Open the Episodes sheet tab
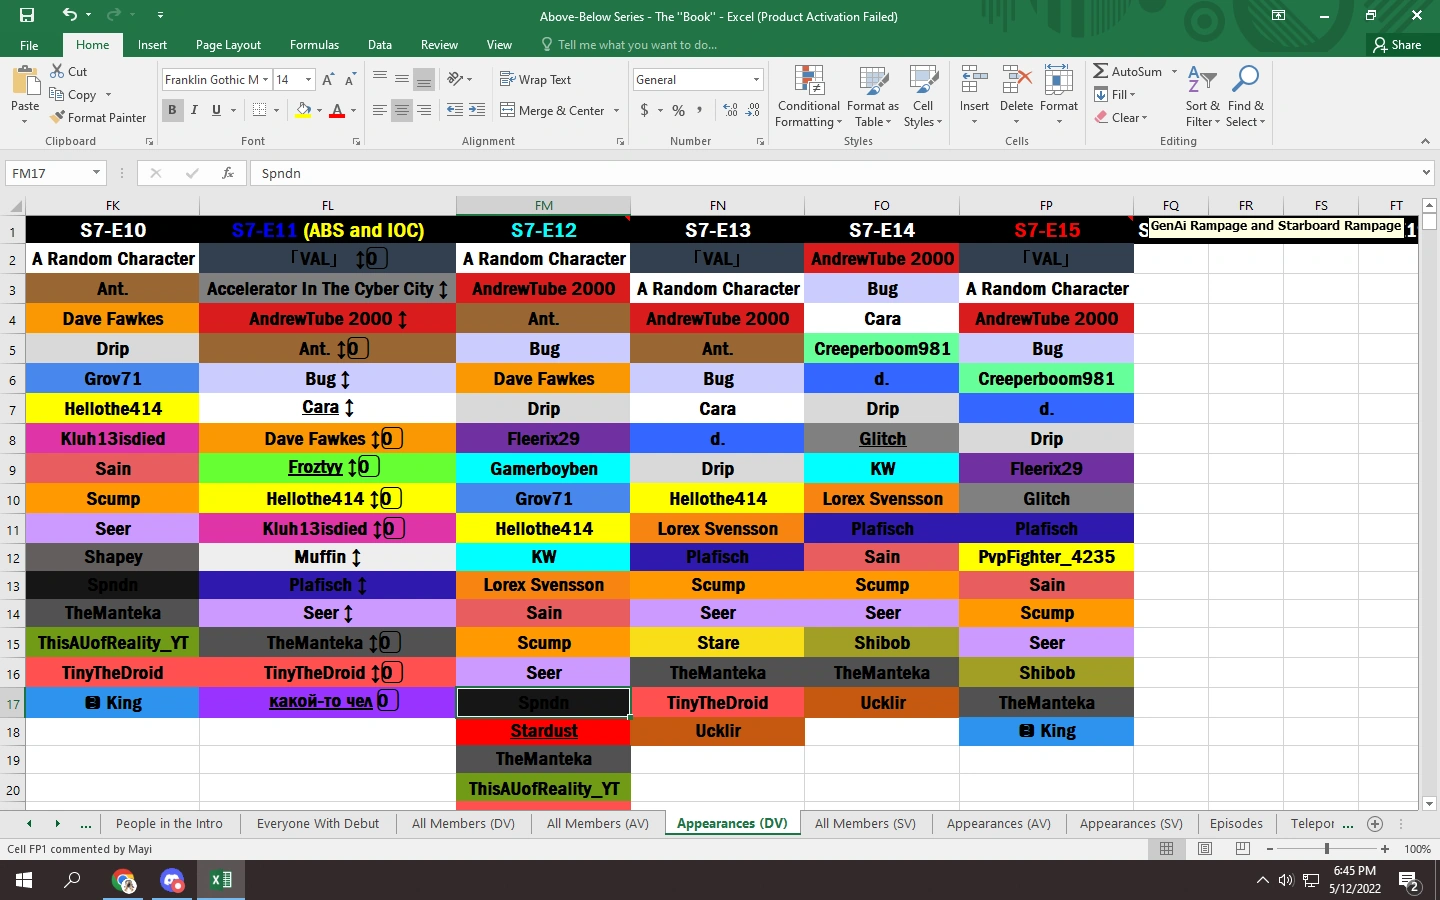This screenshot has height=900, width=1440. point(1236,824)
